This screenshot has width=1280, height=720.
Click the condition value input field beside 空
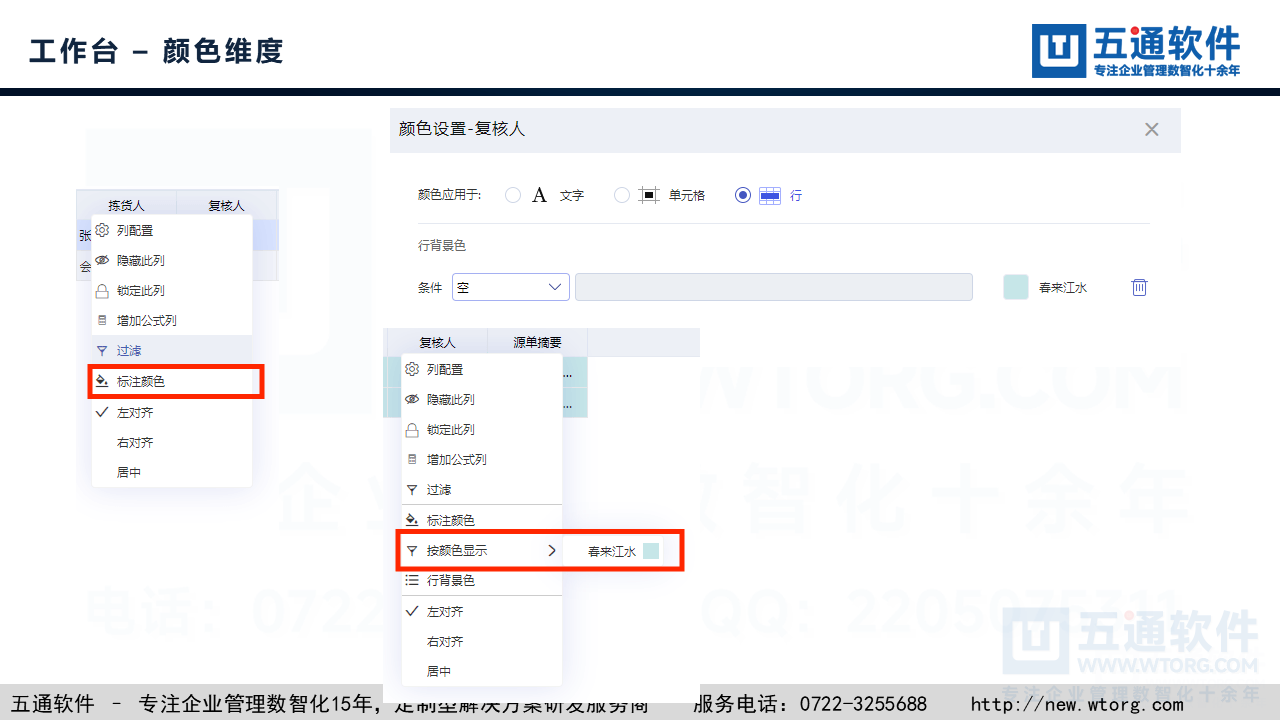773,287
